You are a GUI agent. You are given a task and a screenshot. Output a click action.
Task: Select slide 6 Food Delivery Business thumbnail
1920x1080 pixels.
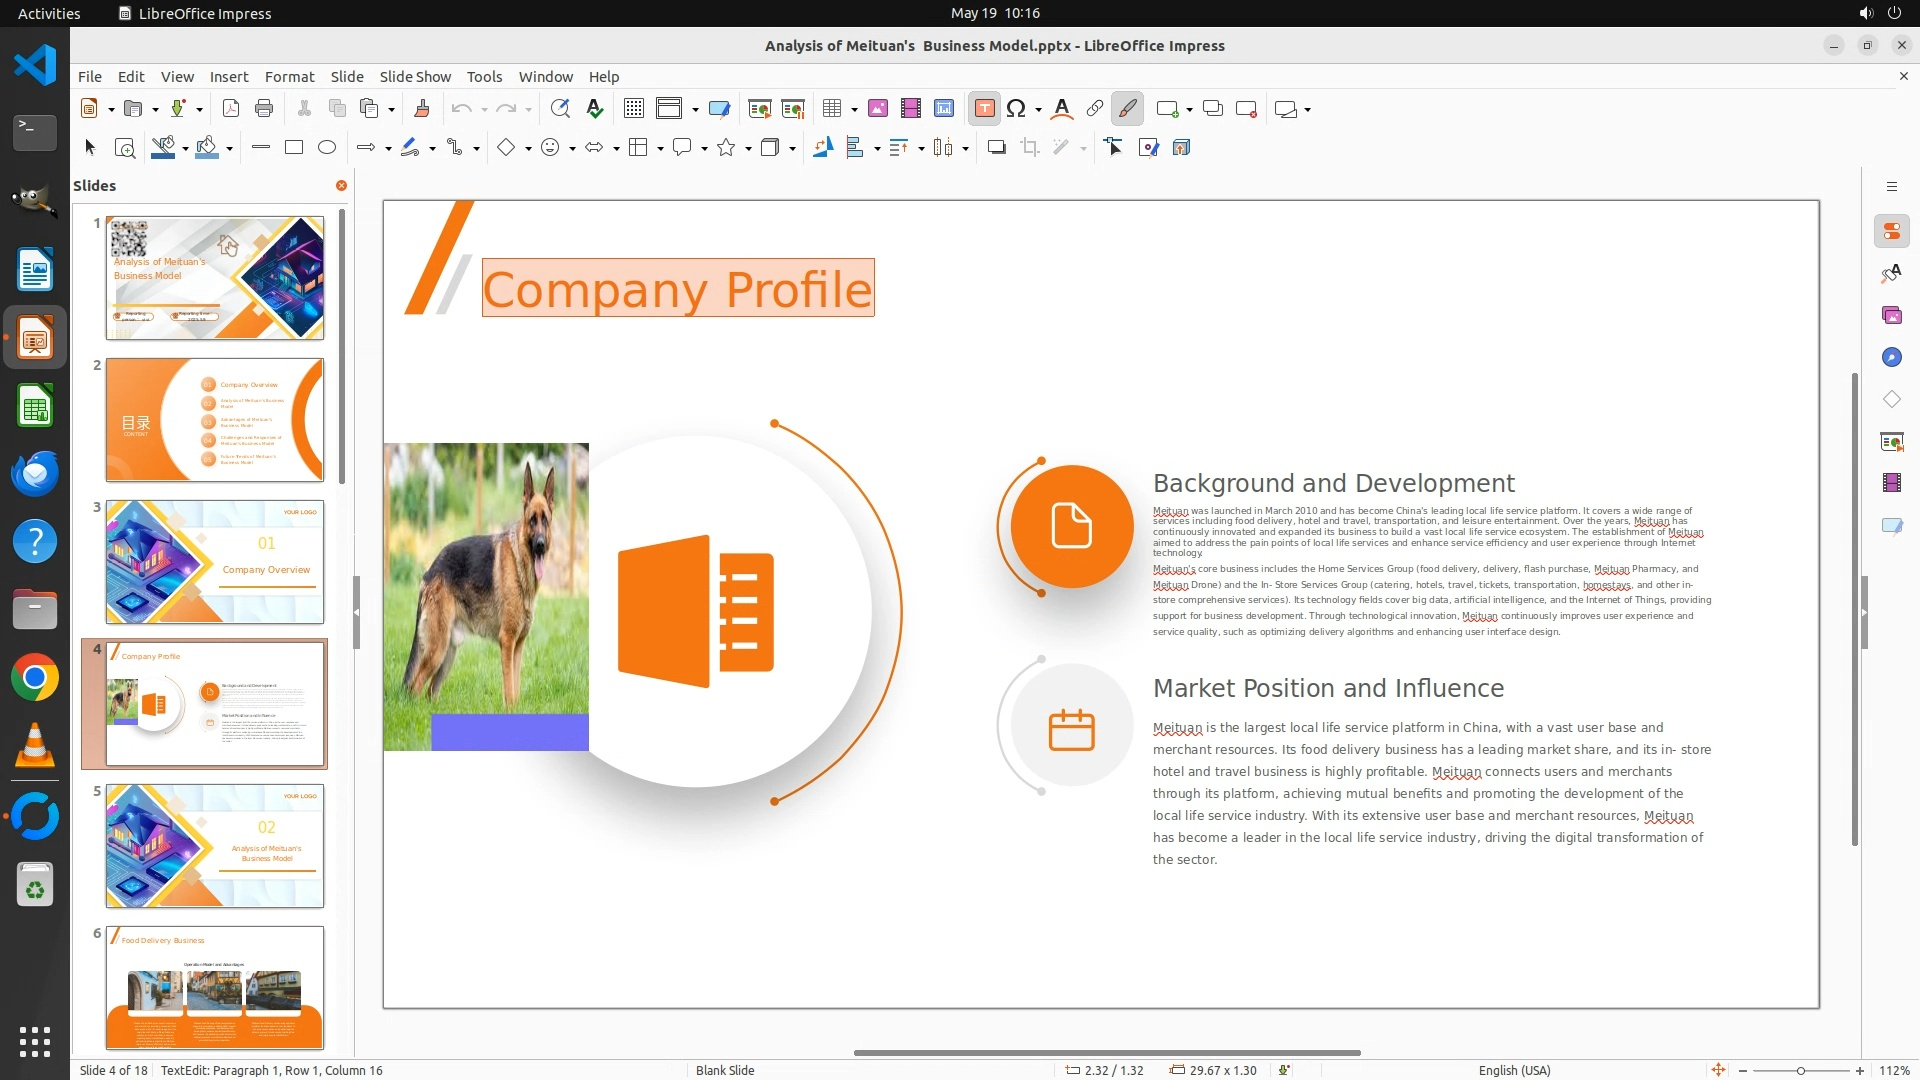point(215,987)
